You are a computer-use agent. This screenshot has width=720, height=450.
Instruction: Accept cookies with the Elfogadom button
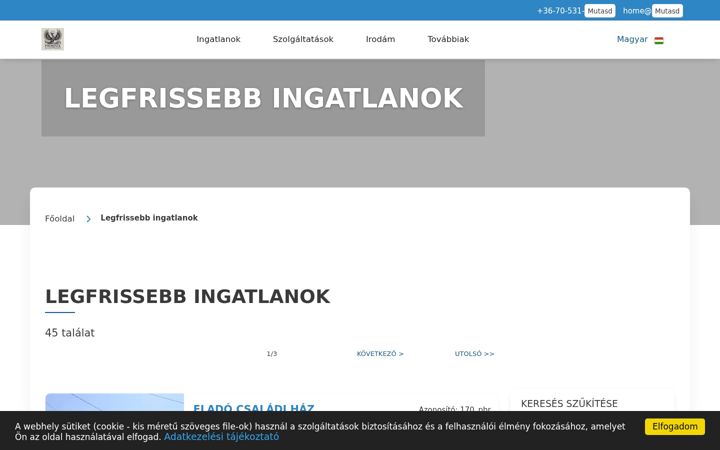[x=675, y=427]
